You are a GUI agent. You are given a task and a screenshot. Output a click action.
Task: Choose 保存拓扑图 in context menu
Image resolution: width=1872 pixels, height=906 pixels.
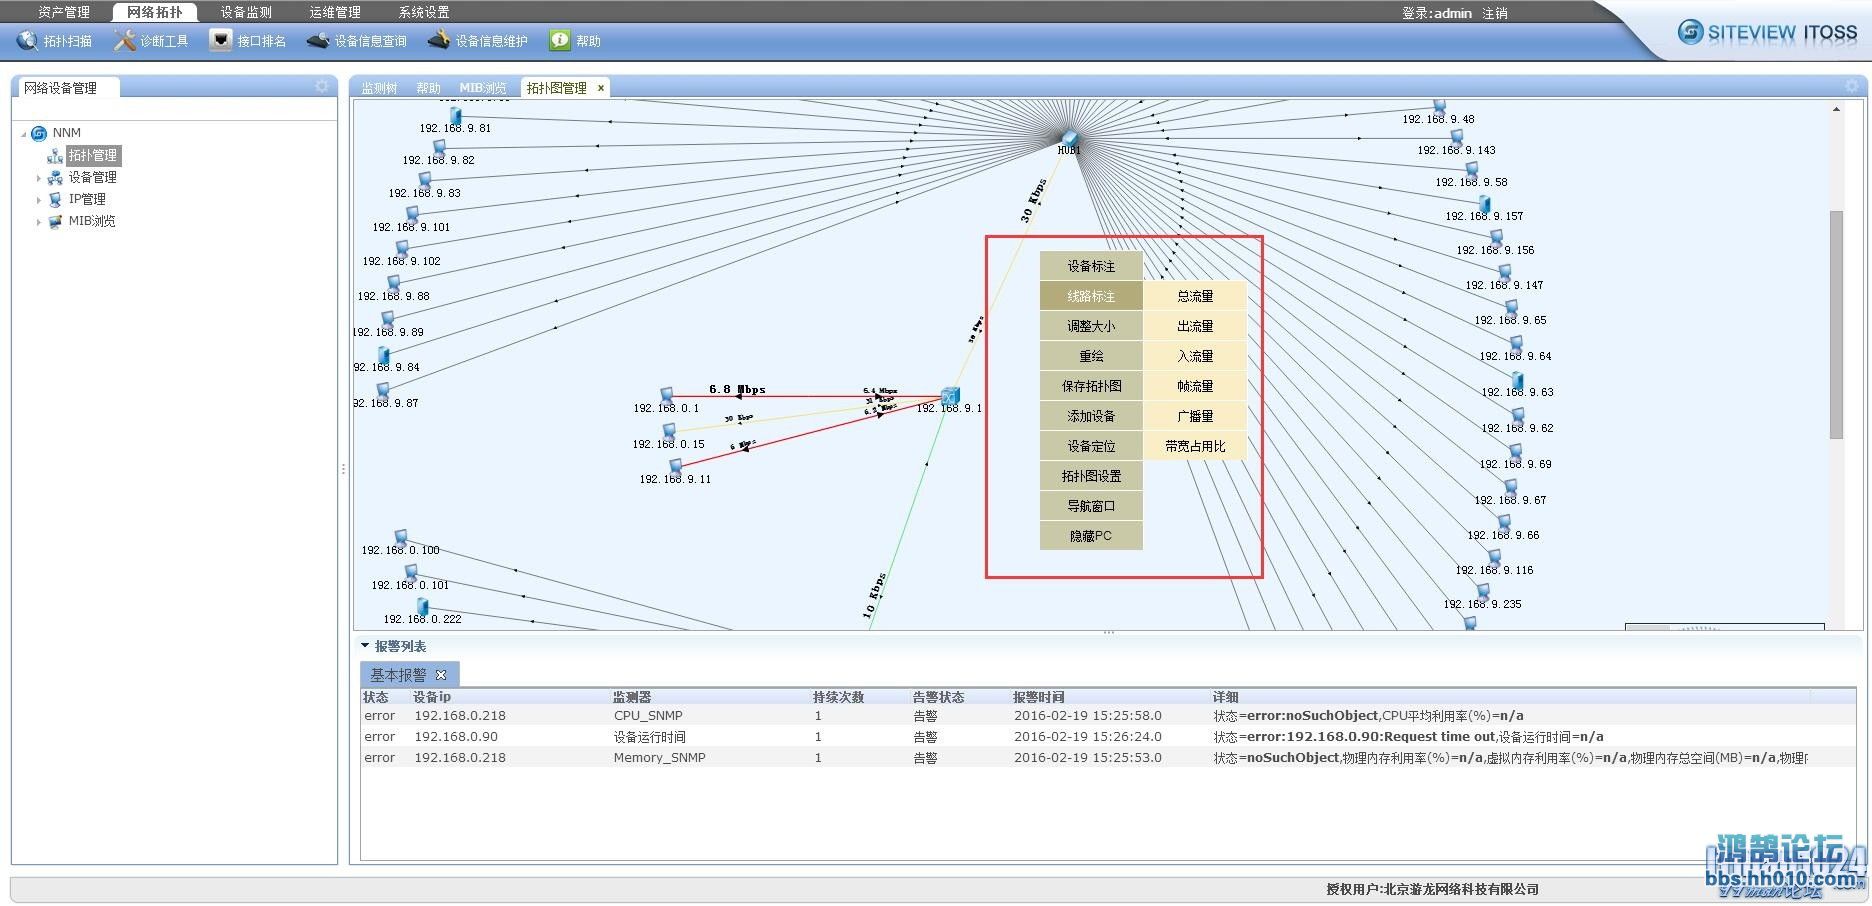[x=1091, y=386]
